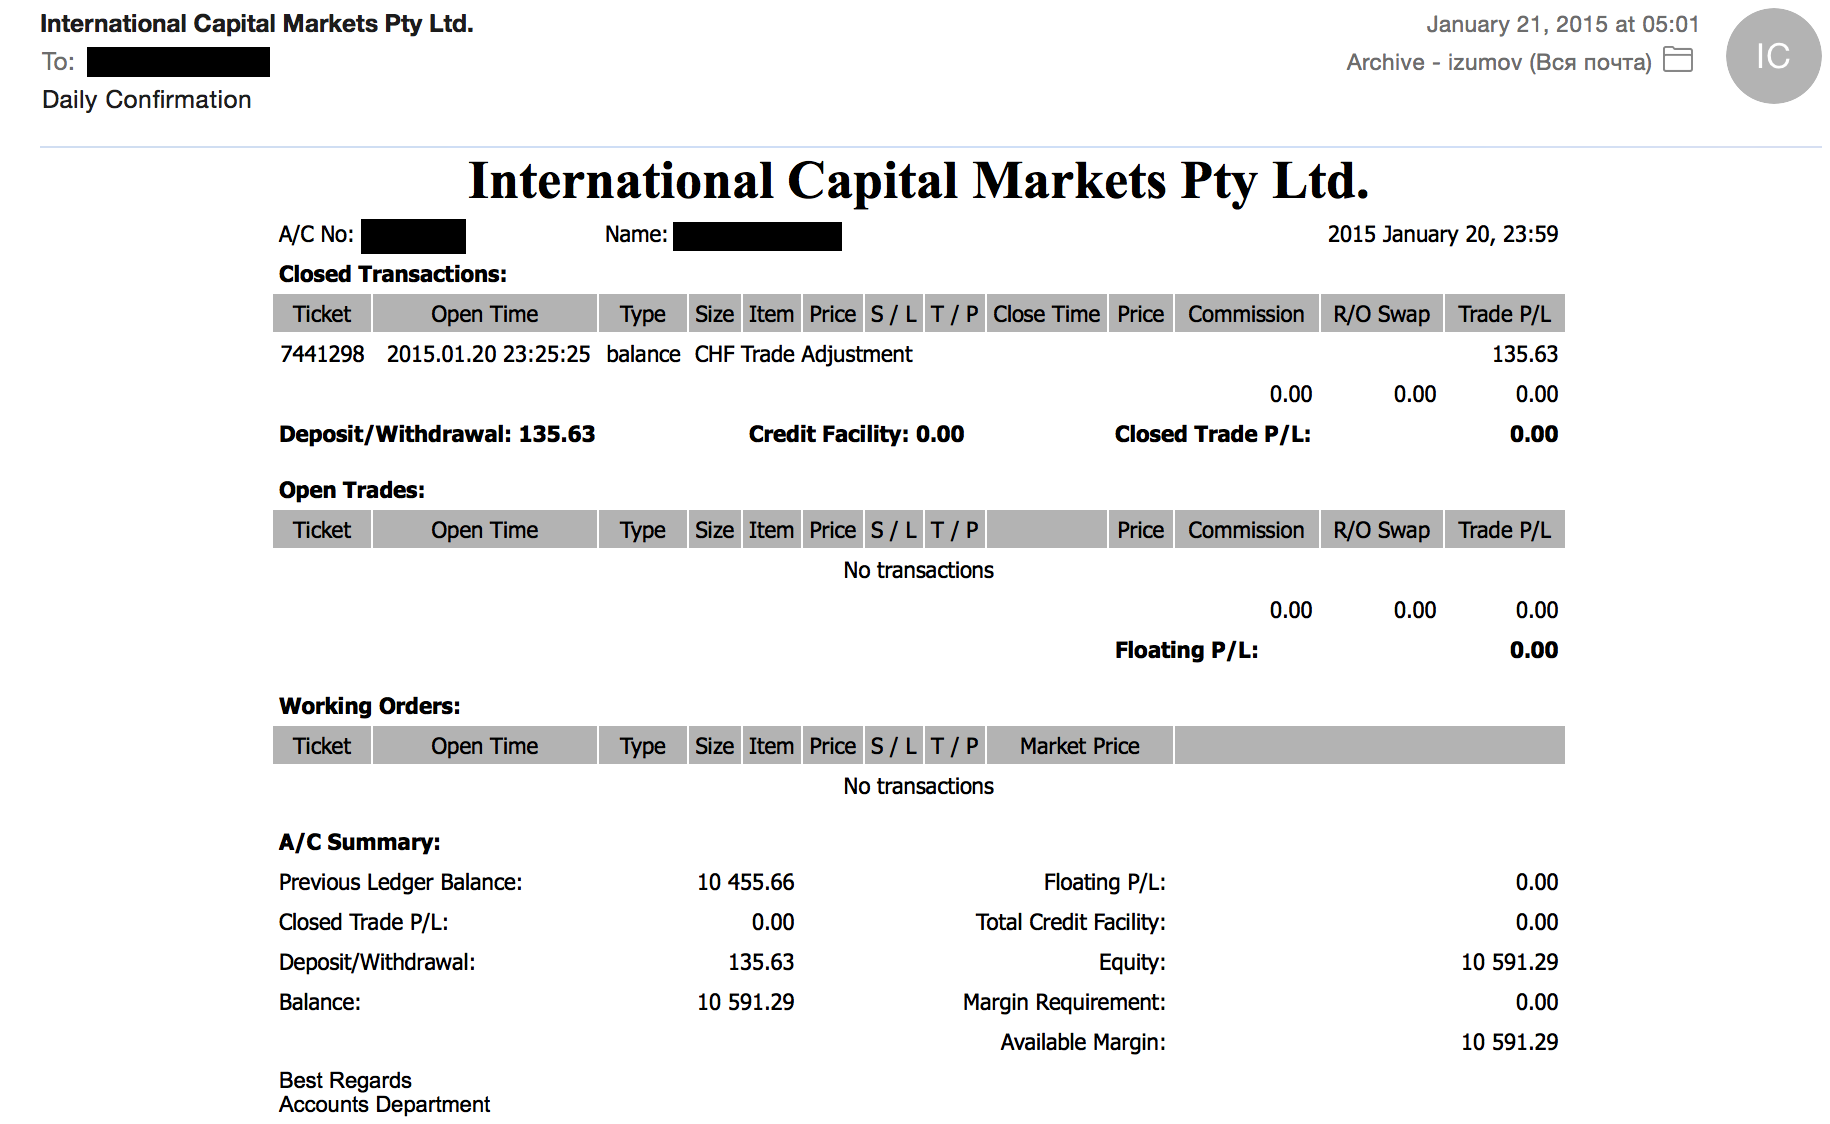Select the Equity value 10 591.29
The image size is (1830, 1124).
click(x=1509, y=962)
